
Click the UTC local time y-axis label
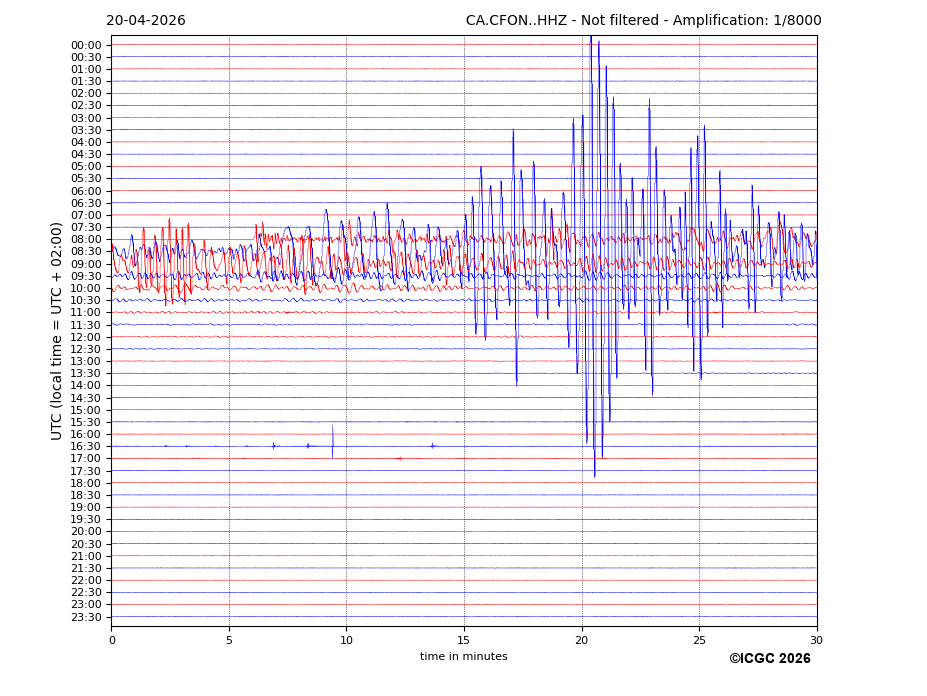point(57,331)
